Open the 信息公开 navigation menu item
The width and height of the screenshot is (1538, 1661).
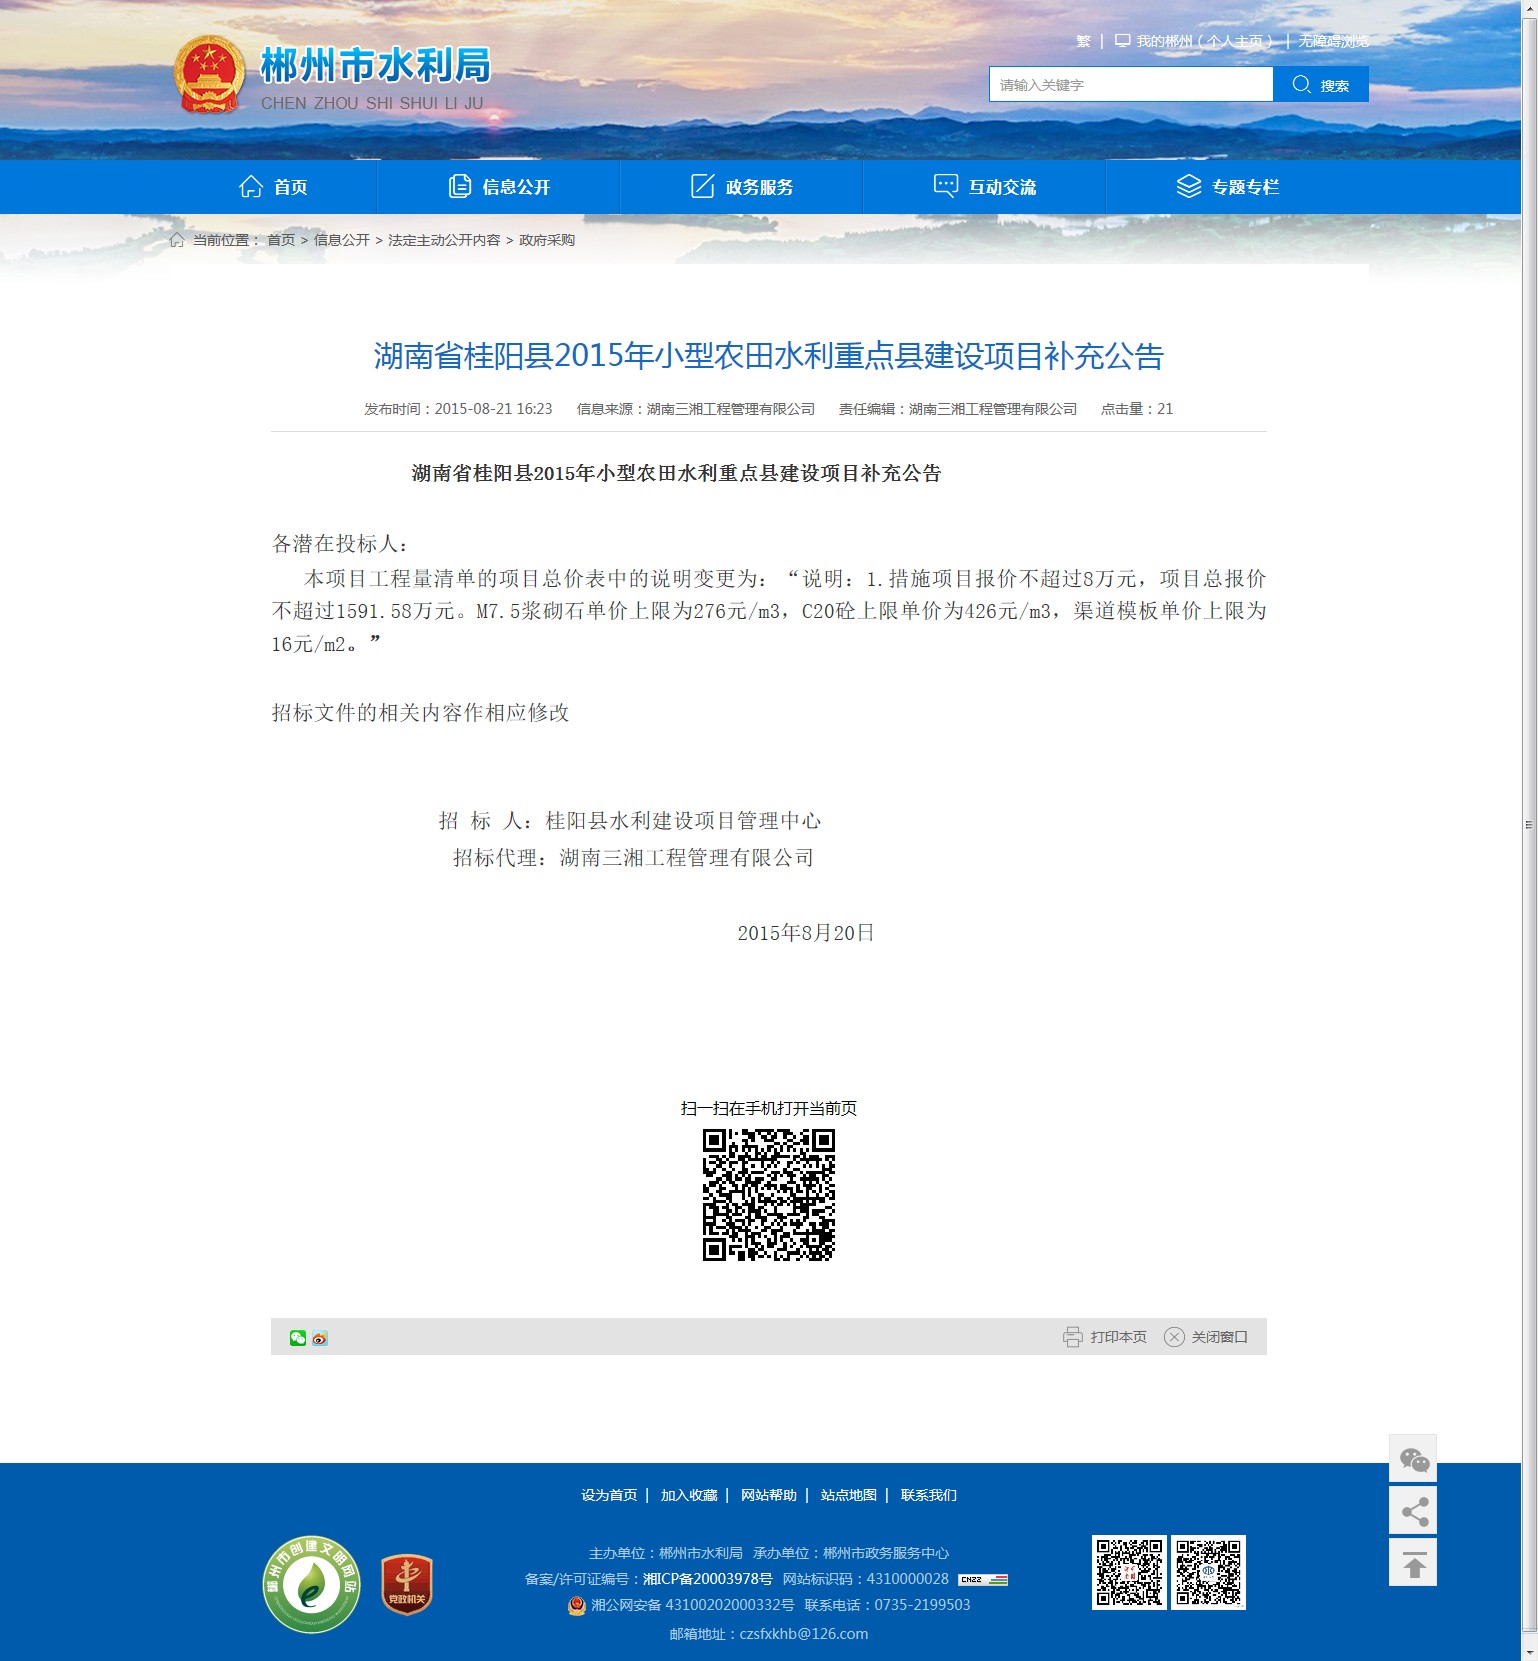(499, 187)
